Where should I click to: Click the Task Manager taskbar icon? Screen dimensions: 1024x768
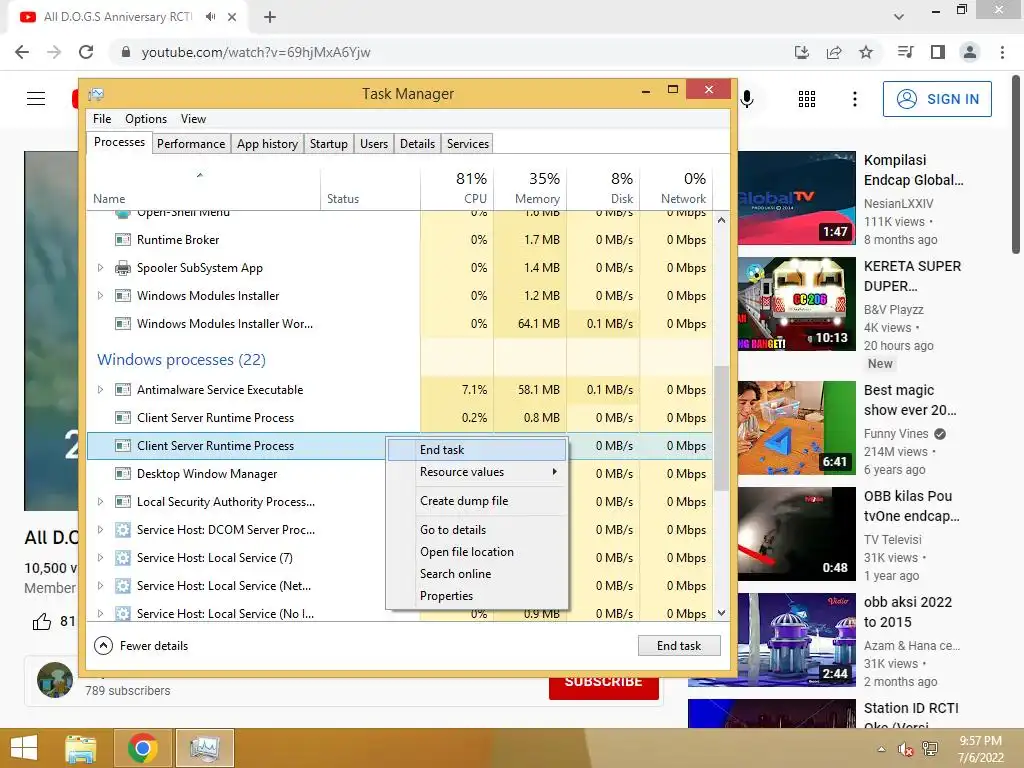pyautogui.click(x=204, y=748)
